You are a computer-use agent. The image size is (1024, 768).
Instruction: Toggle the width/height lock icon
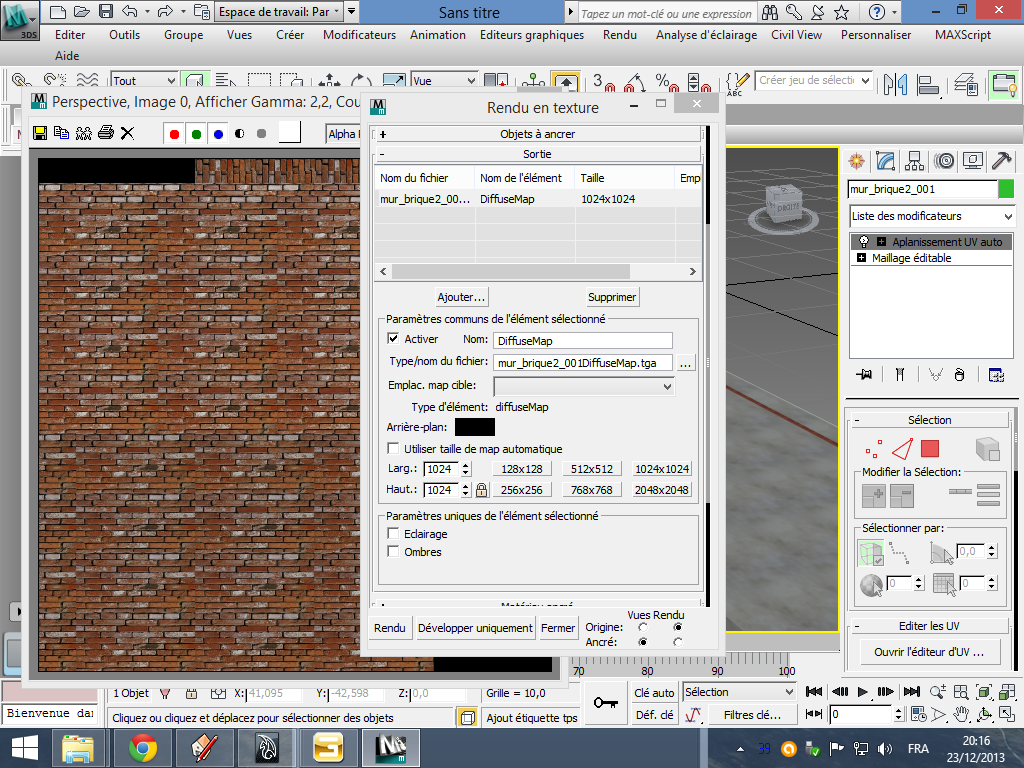[x=481, y=490]
